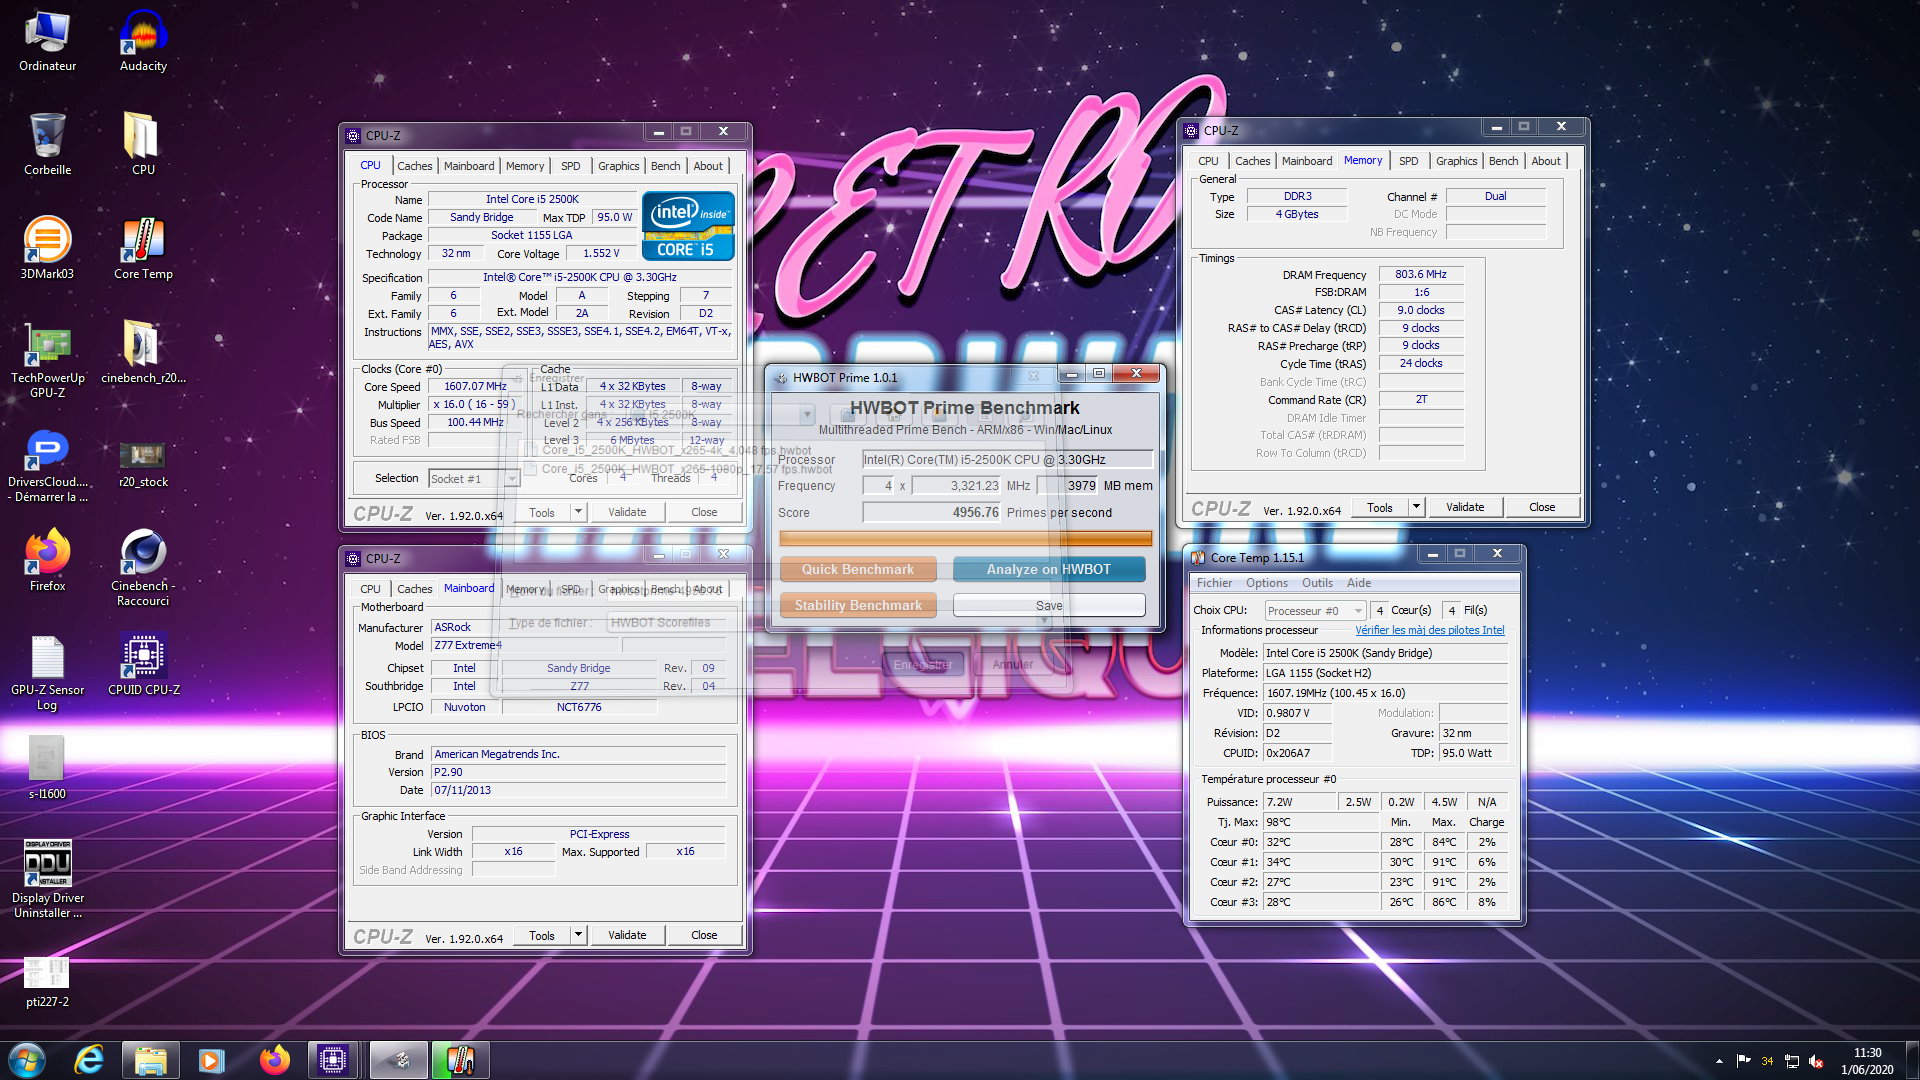
Task: Click the taskbar clock showing 11:30
Action: click(1866, 1061)
